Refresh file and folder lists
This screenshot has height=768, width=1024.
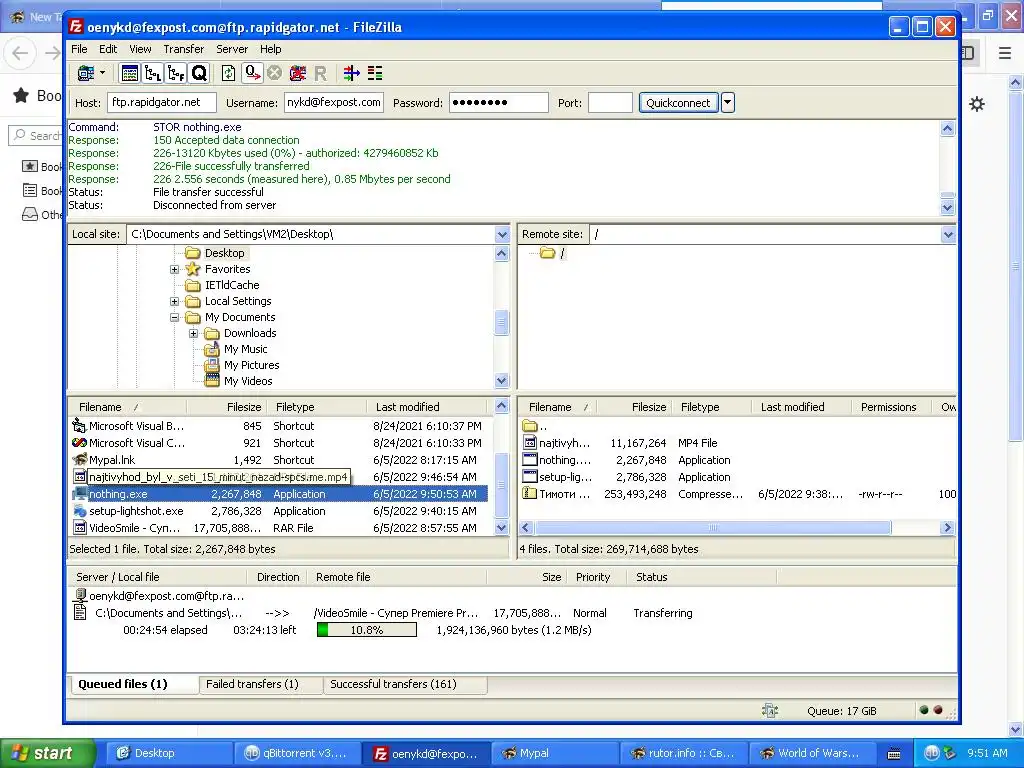[x=229, y=73]
